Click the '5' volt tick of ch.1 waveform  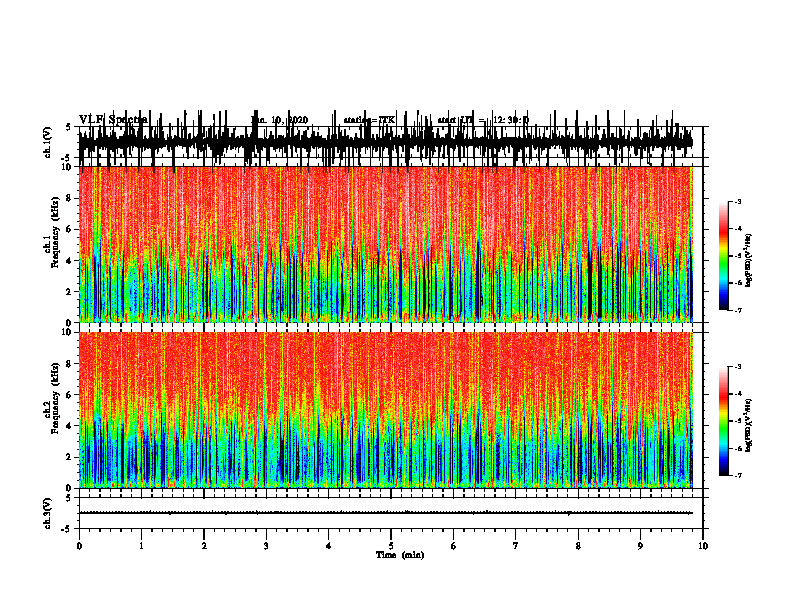click(x=68, y=127)
